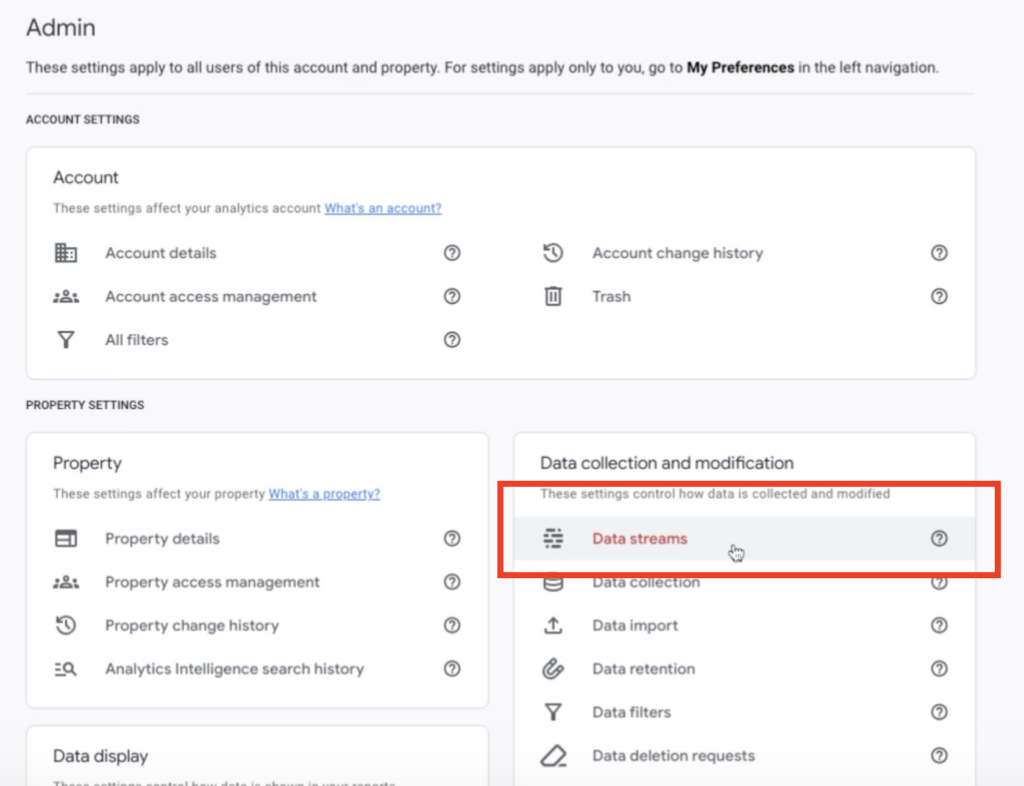The image size is (1024, 786).
Task: Click the Trash bin icon
Action: pos(553,296)
